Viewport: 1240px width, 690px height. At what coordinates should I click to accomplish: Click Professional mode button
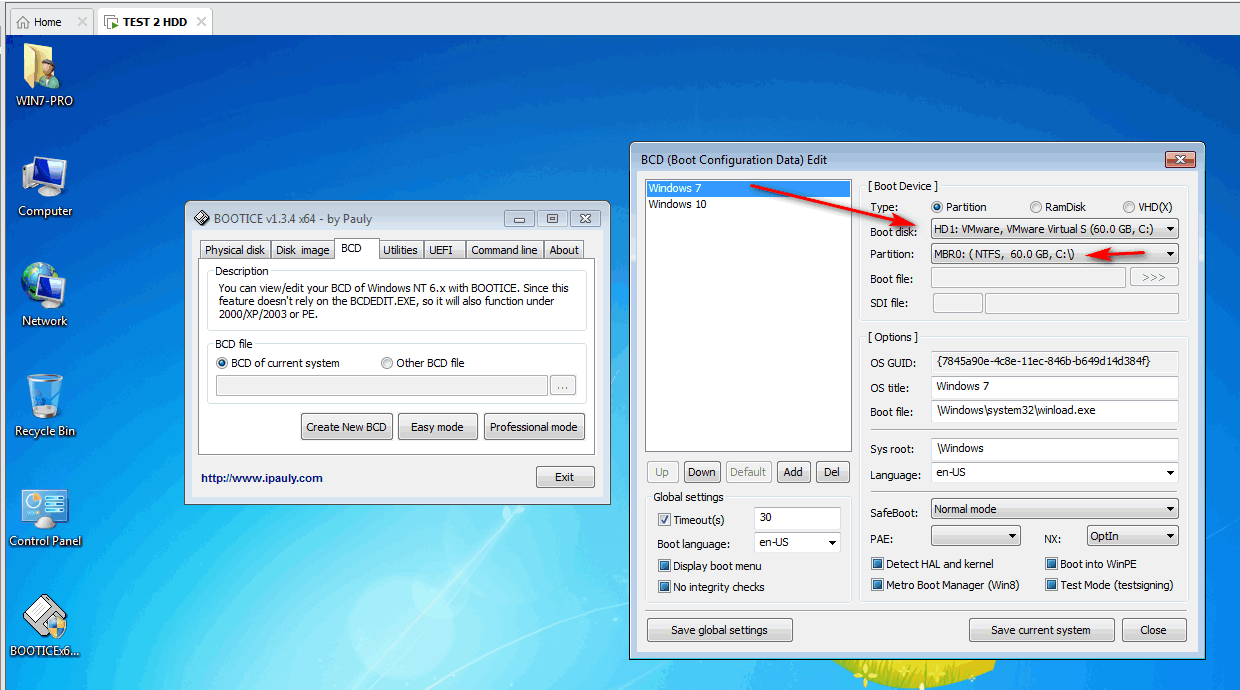(x=533, y=427)
